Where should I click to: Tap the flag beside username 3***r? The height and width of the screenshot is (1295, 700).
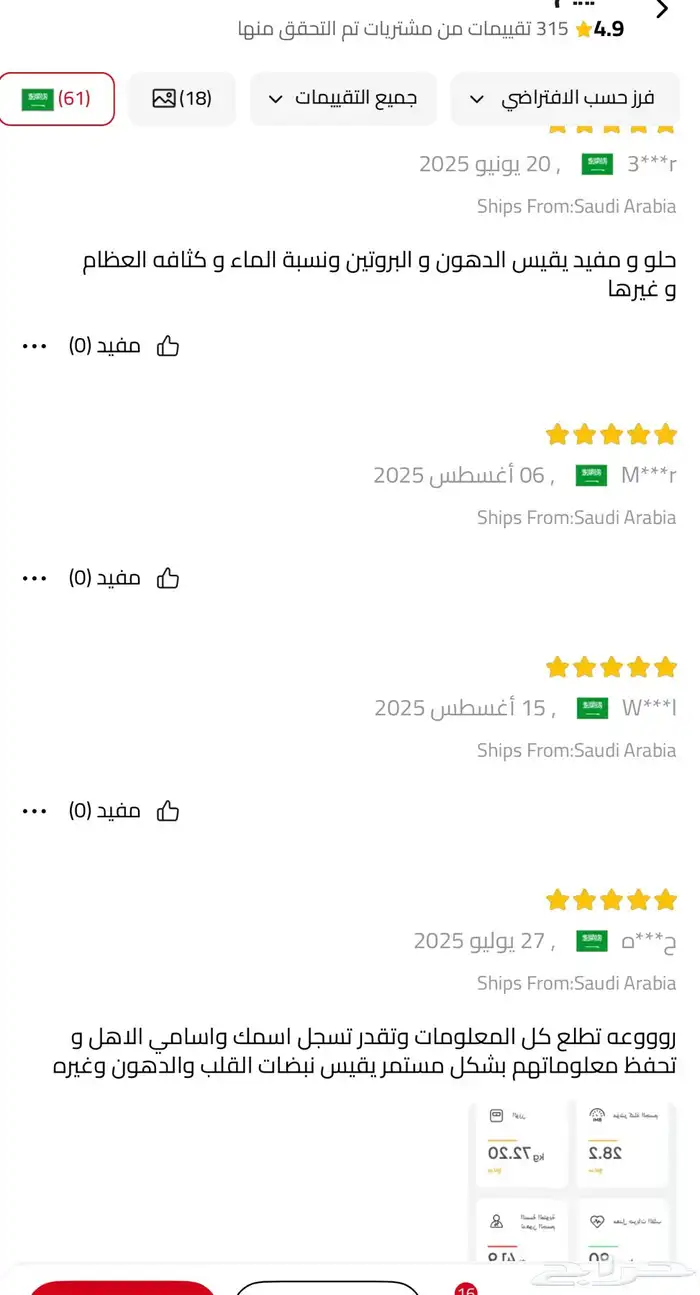coord(597,164)
